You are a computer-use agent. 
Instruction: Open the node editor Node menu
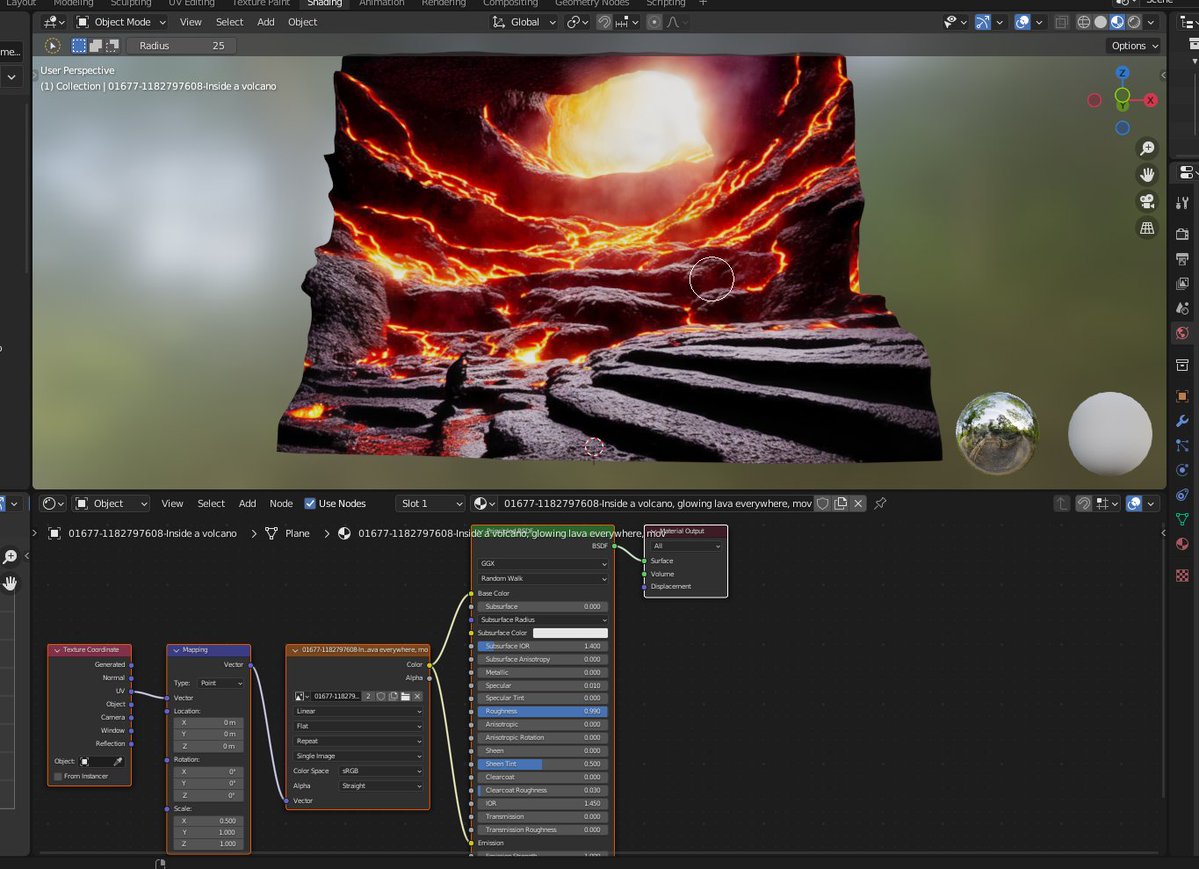pyautogui.click(x=281, y=503)
